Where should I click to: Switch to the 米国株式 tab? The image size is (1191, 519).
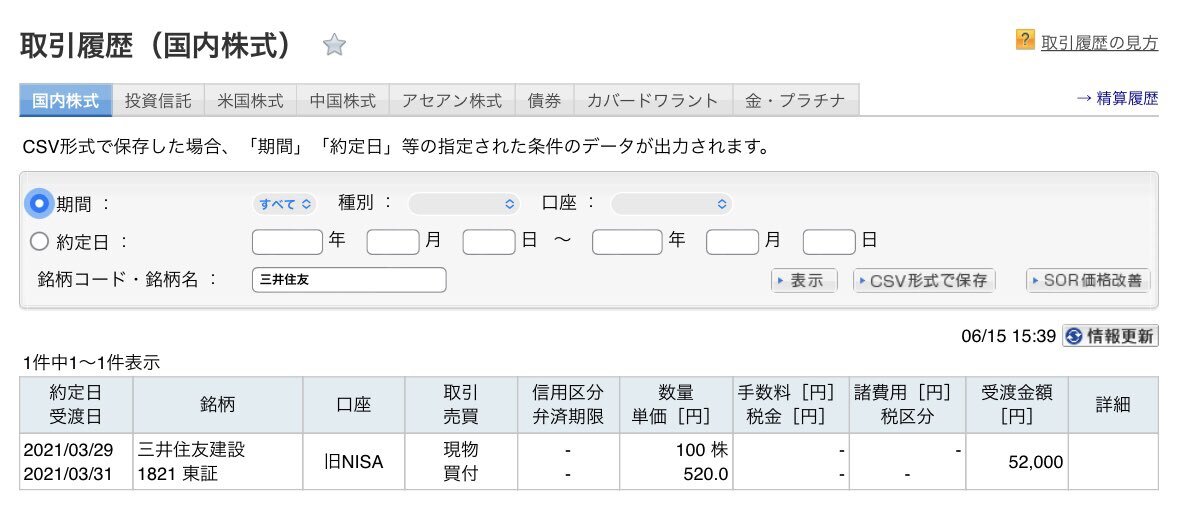point(250,100)
